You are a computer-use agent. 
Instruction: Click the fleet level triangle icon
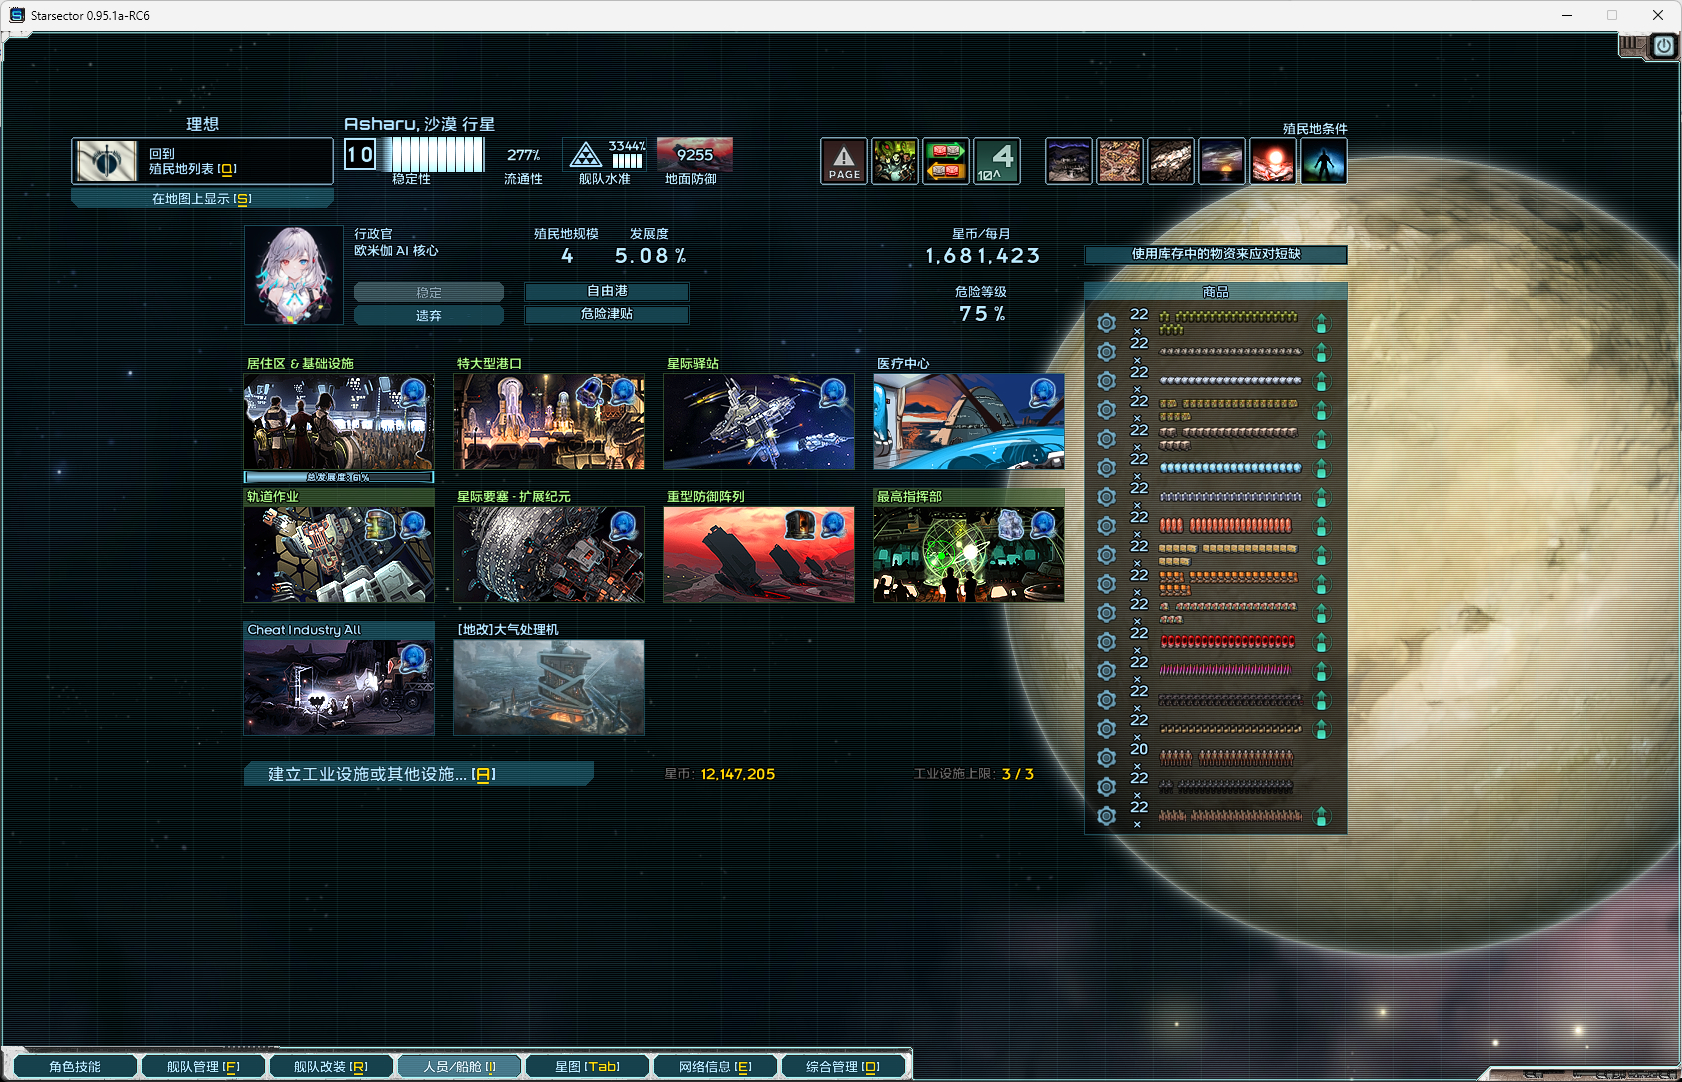(585, 156)
